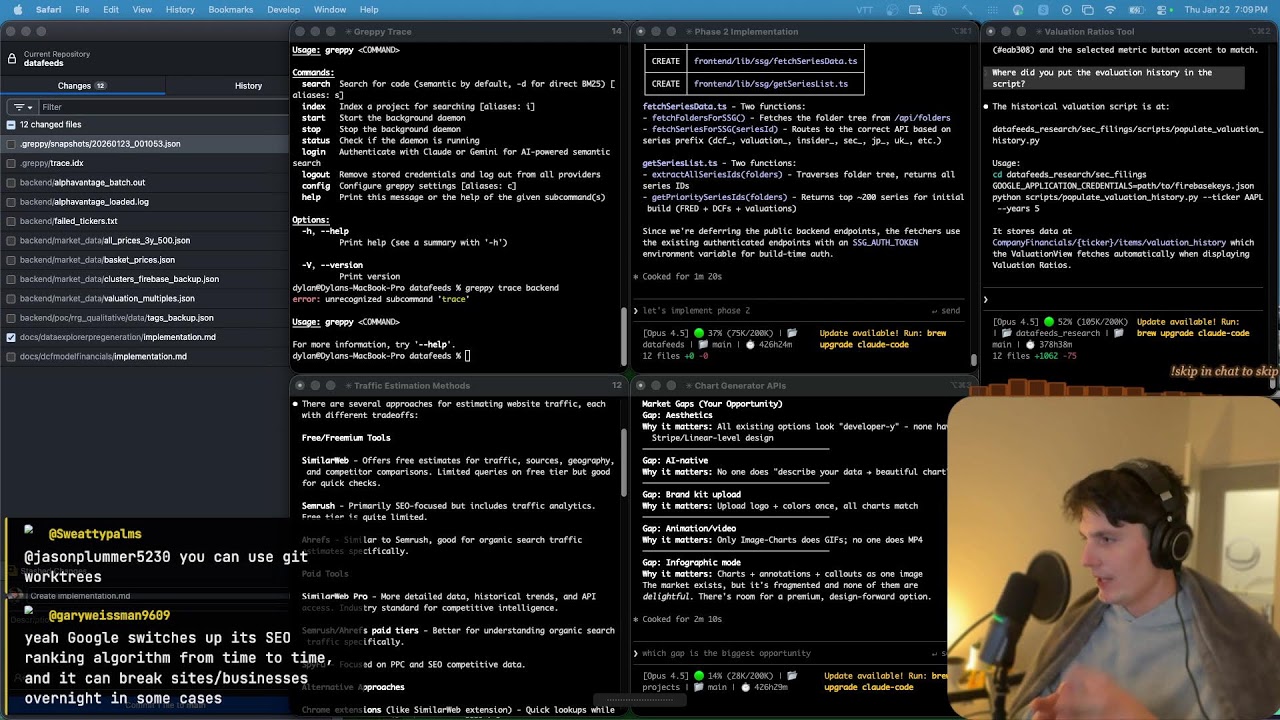
Task: Focus the Traffic Estimation Methods terminal title
Action: [411, 386]
